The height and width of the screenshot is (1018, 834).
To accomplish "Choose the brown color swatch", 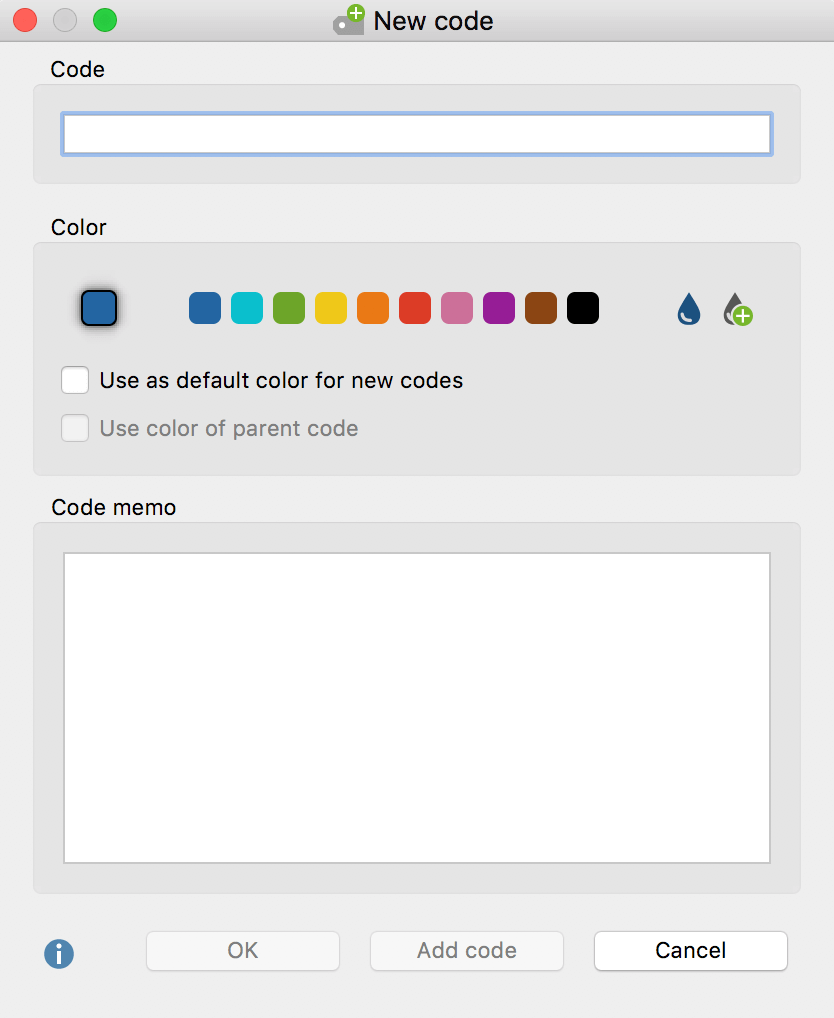I will 541,308.
